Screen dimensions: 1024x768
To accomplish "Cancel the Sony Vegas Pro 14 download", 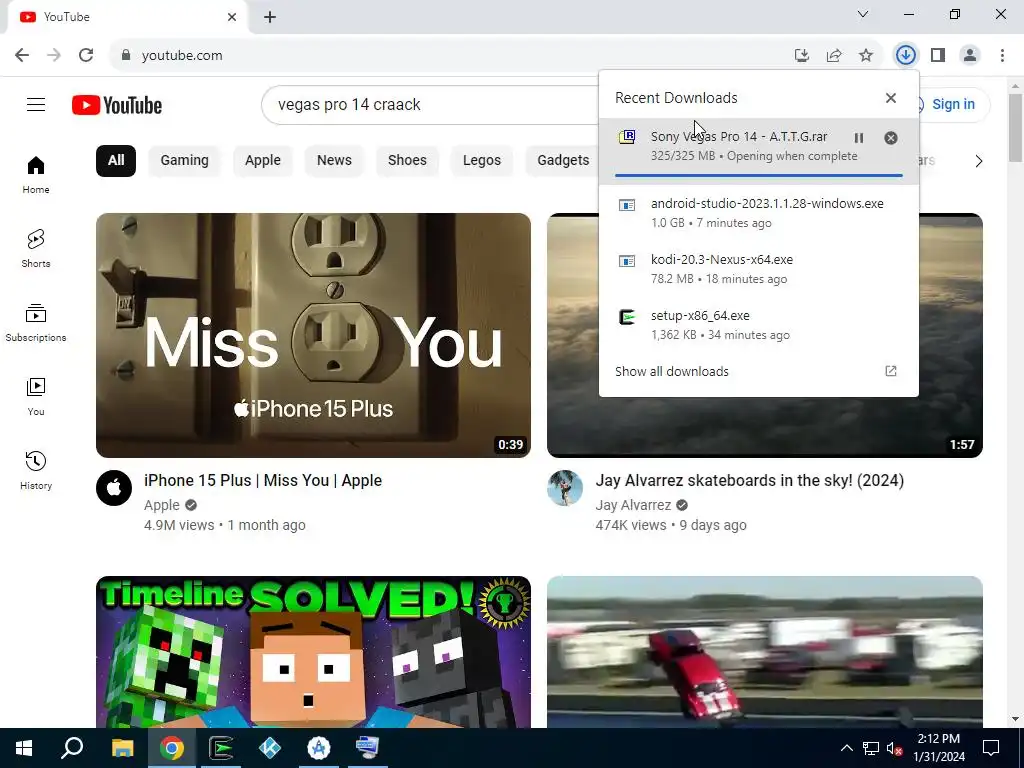I will (x=891, y=138).
